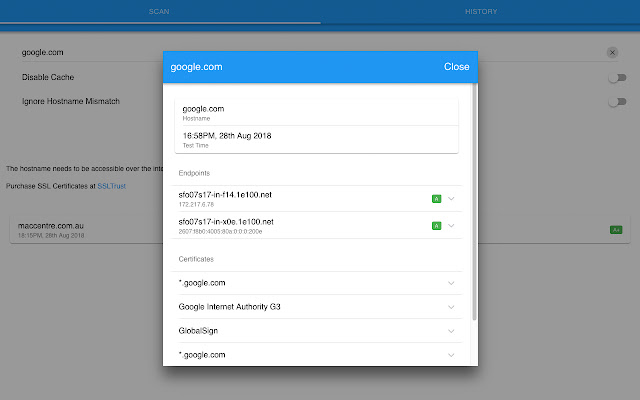
Task: Toggle the Disable Cache switch
Action: 617,78
